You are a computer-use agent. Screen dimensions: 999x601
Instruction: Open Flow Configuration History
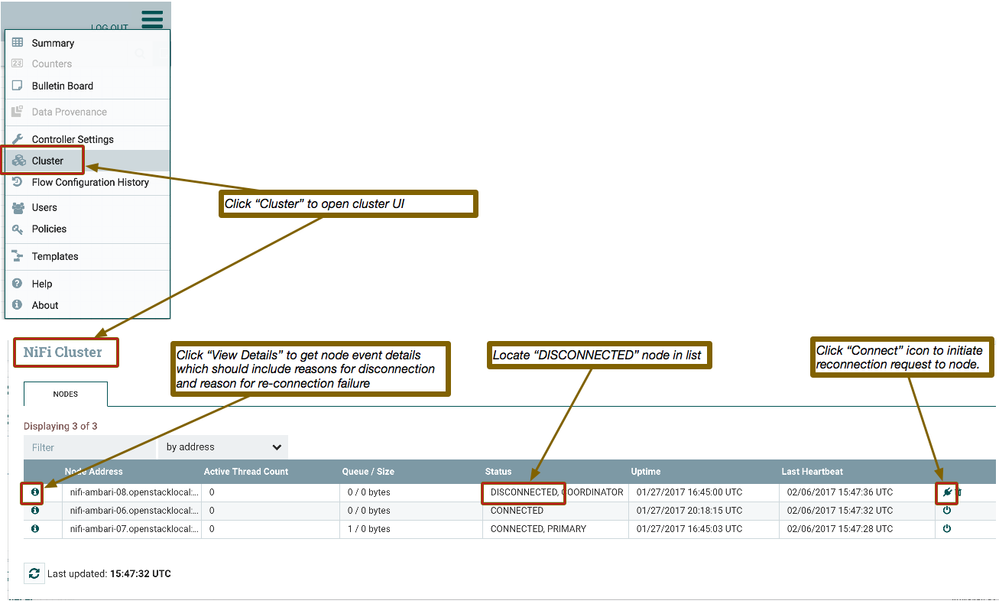[90, 182]
